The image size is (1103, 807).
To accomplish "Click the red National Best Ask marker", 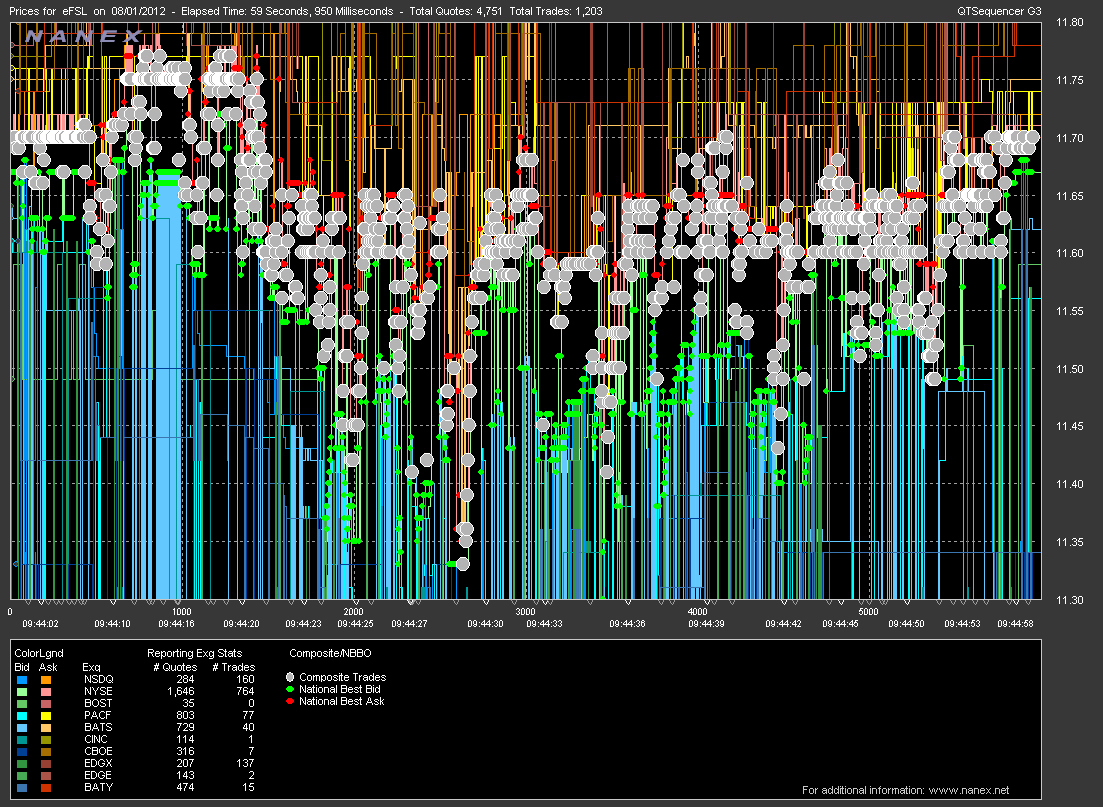I will [x=289, y=701].
